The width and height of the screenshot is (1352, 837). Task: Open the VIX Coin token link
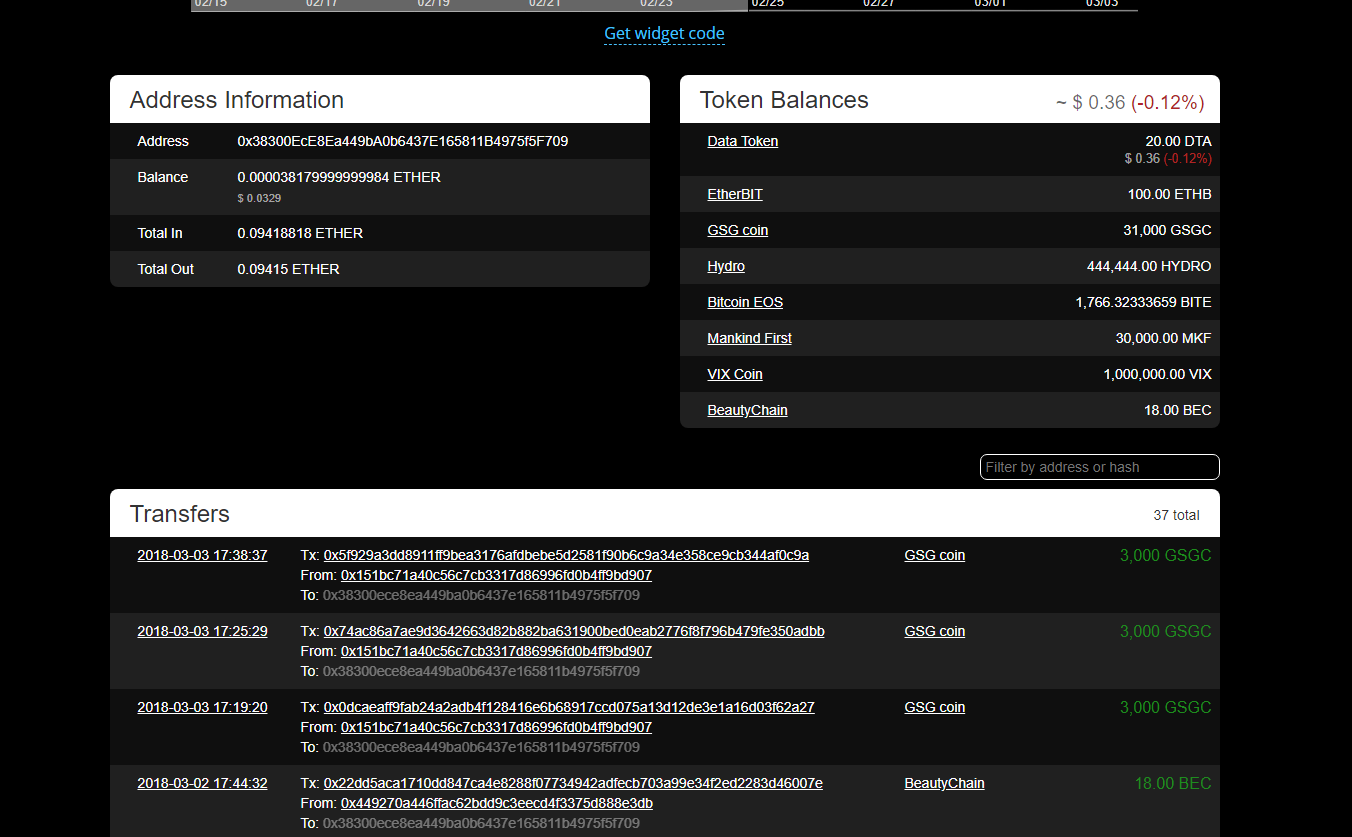pyautogui.click(x=734, y=375)
